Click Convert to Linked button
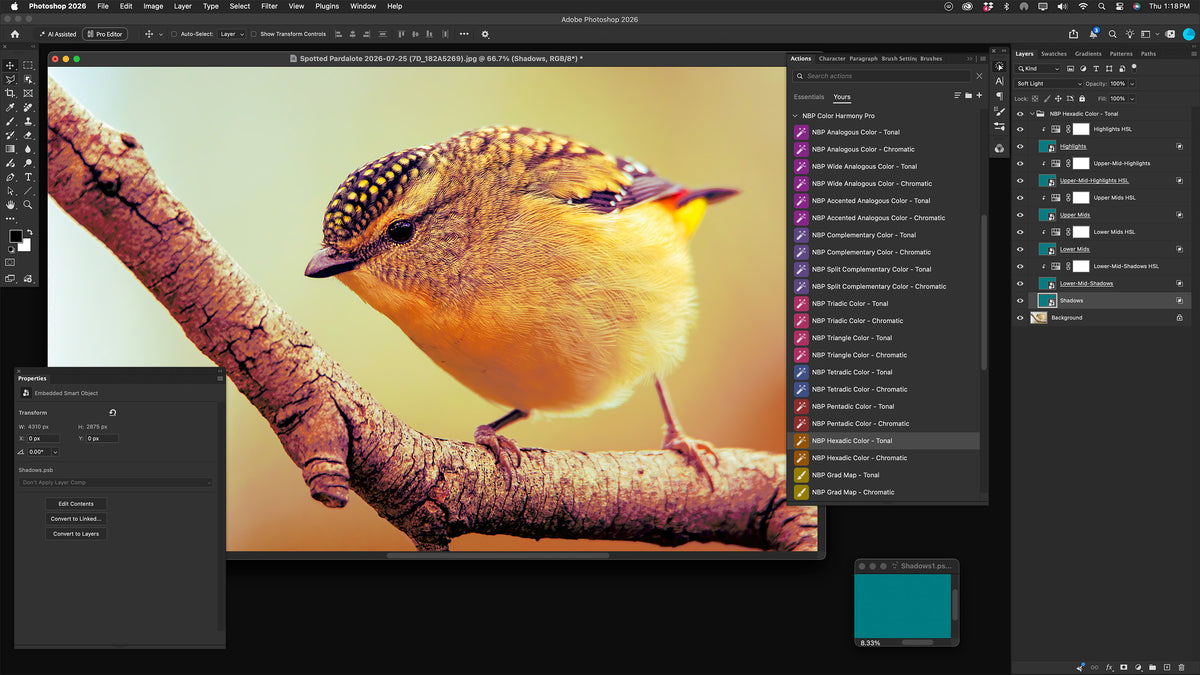This screenshot has height=675, width=1200. (x=76, y=519)
